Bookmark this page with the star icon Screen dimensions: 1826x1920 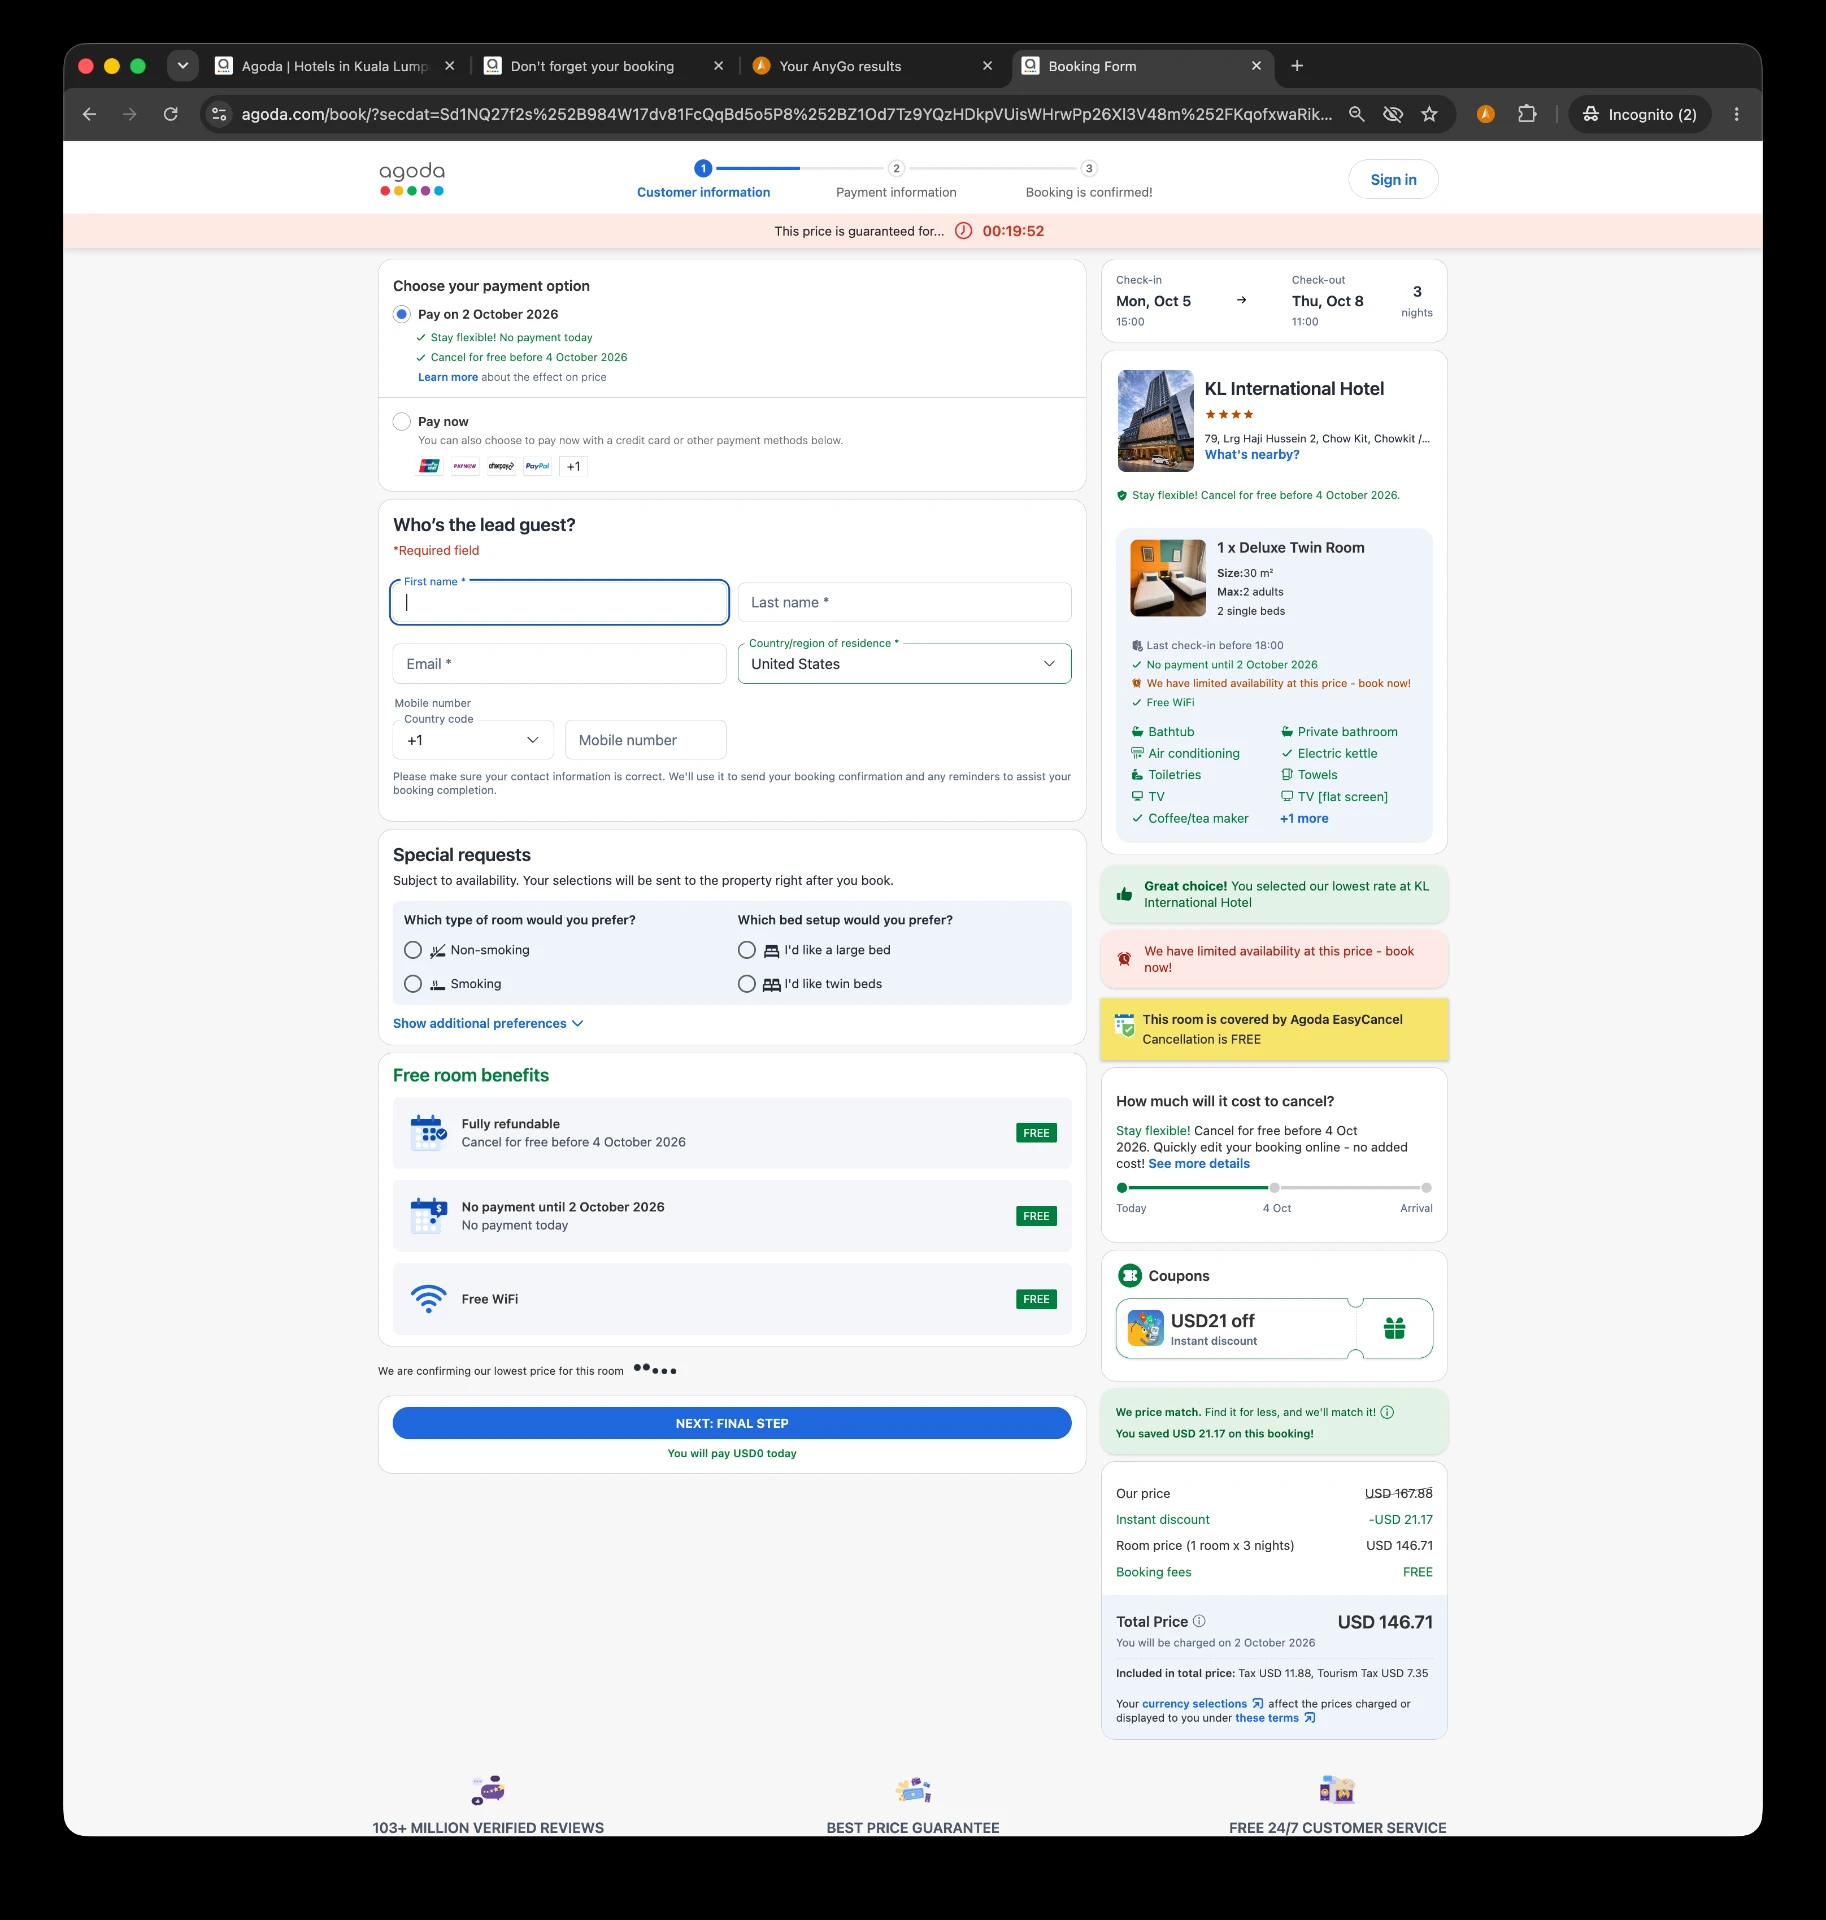(1429, 114)
